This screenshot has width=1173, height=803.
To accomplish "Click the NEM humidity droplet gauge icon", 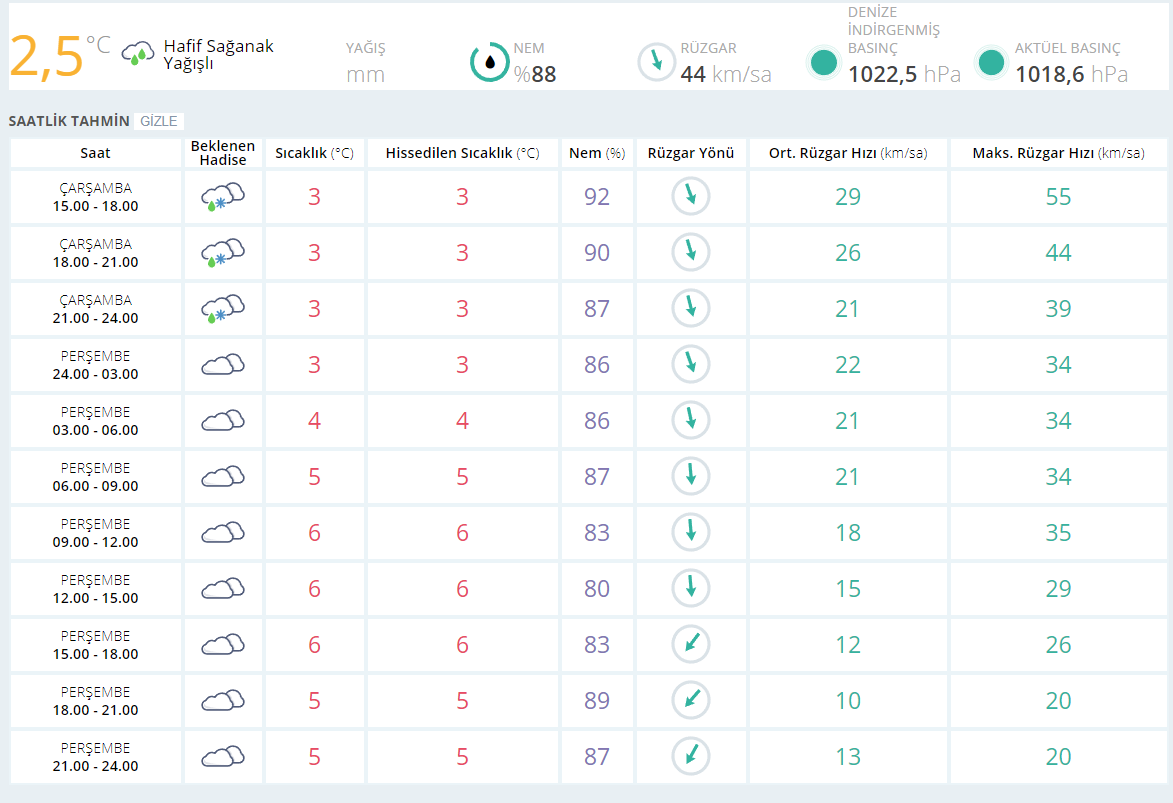I will 489,62.
